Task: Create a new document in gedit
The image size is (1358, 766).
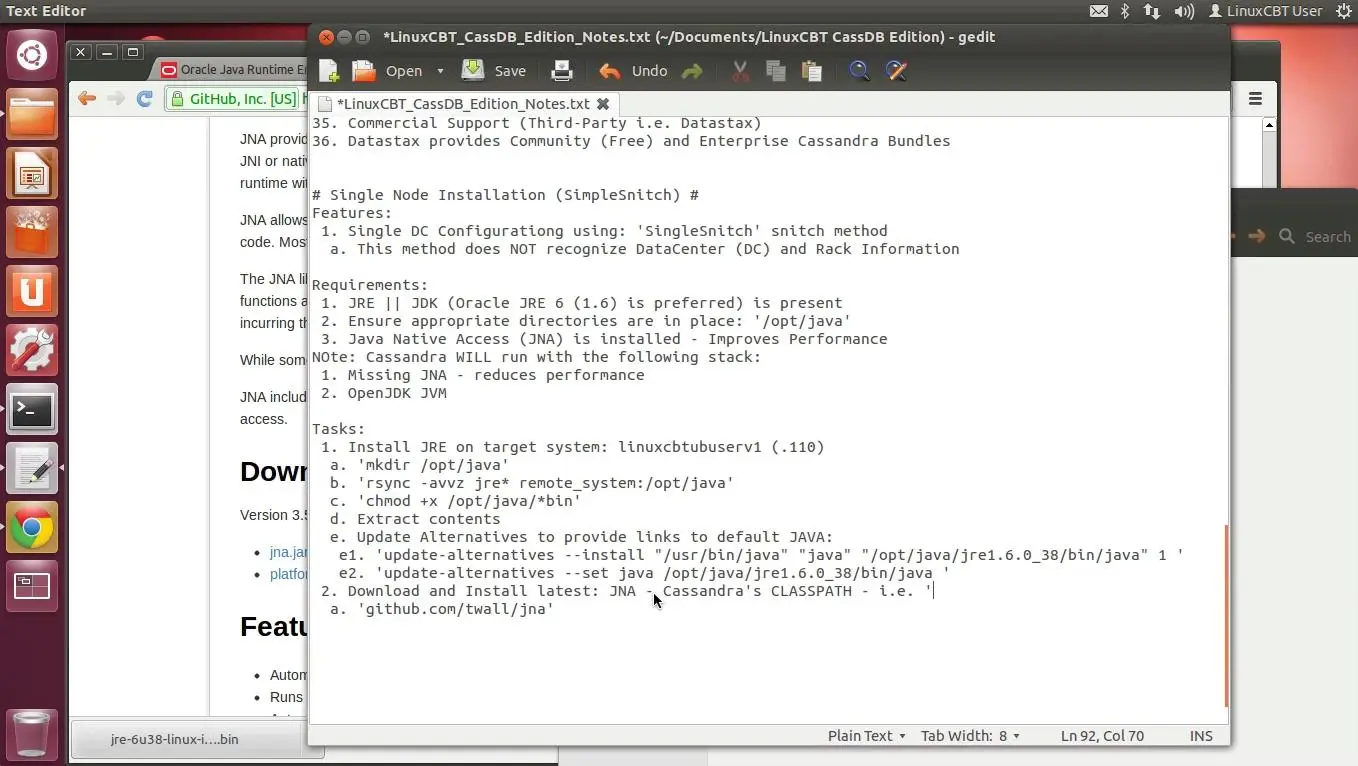Action: [x=329, y=71]
